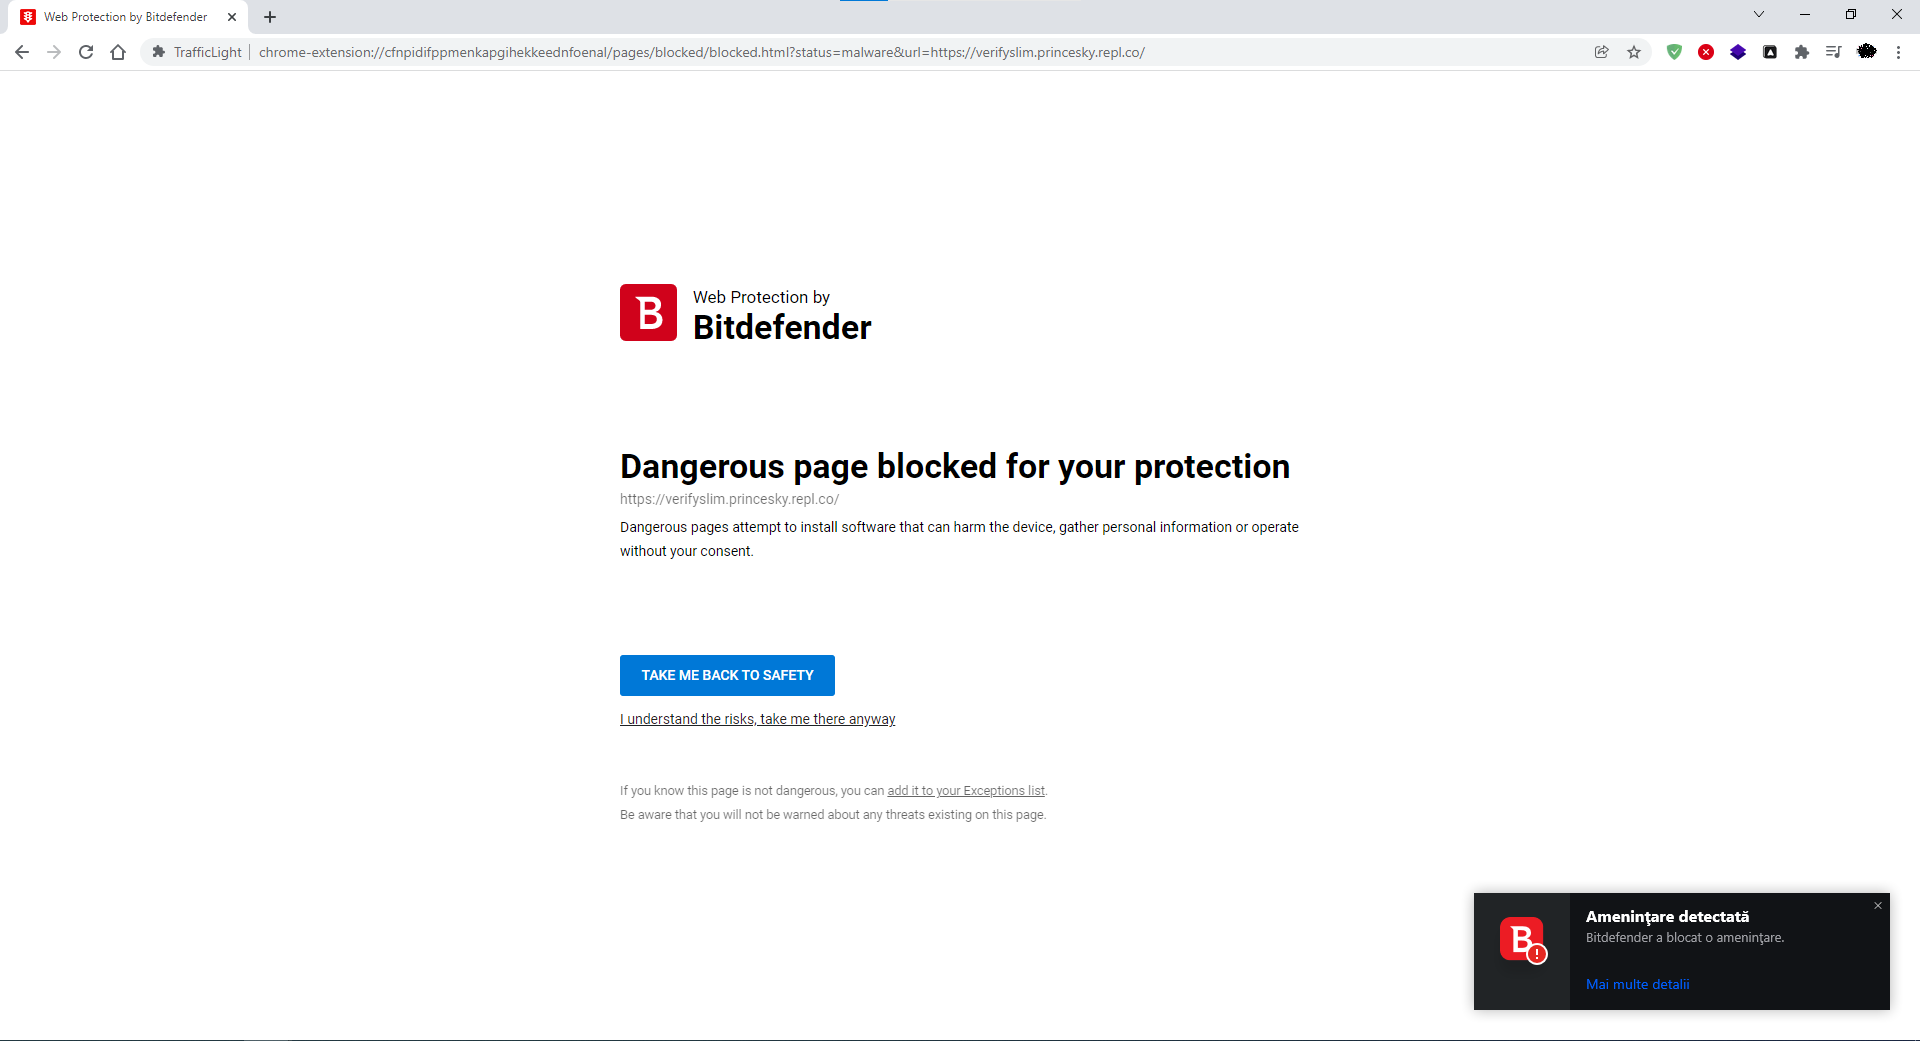Image resolution: width=1920 pixels, height=1041 pixels.
Task: Dismiss the Amenințare detectată notification
Action: (1878, 906)
